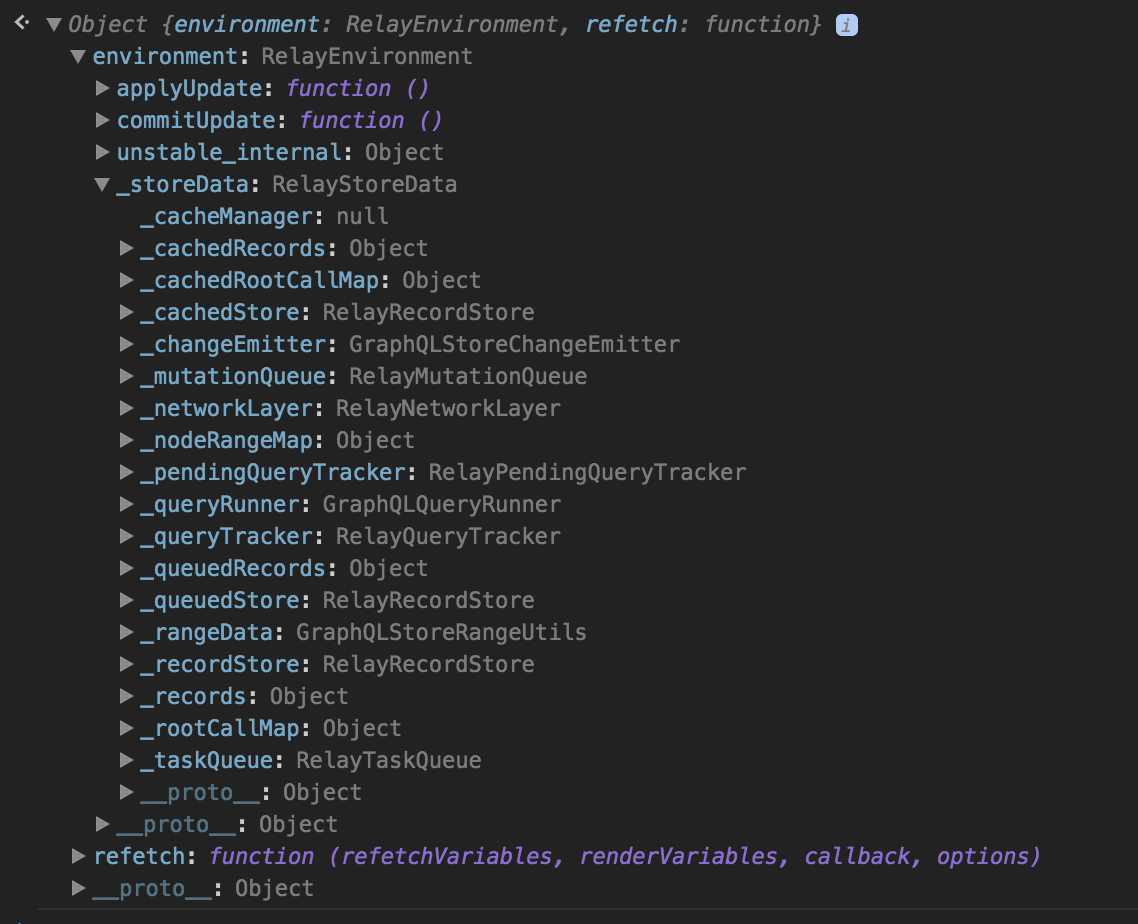Screen dimensions: 1138x924
Task: Click the 'GraphQLQueryRunner' value text
Action: [442, 504]
